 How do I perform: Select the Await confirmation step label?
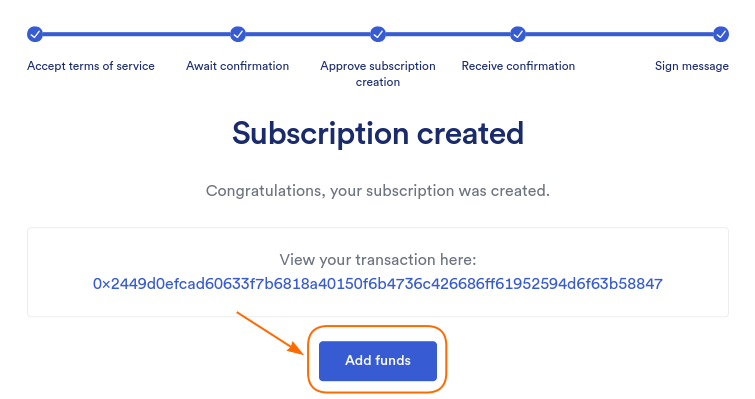(x=237, y=66)
